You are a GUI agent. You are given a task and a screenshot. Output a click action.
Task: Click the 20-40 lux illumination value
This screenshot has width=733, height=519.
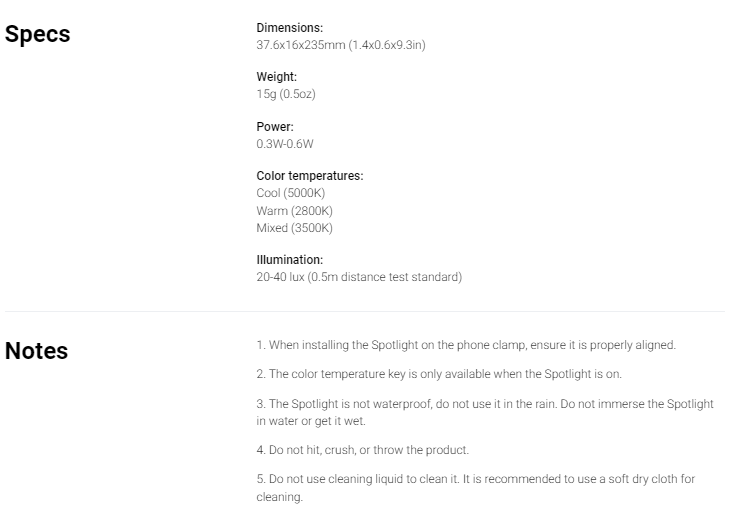point(359,277)
